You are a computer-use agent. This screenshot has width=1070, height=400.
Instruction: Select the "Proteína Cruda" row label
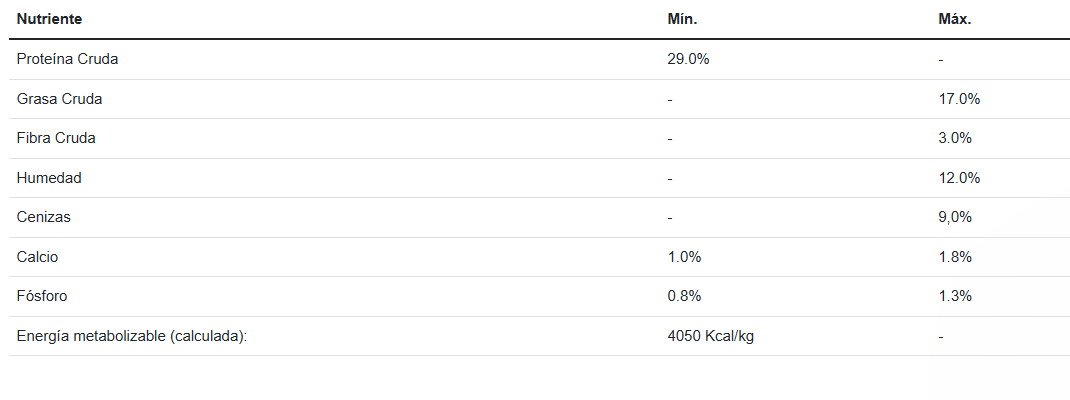click(67, 59)
